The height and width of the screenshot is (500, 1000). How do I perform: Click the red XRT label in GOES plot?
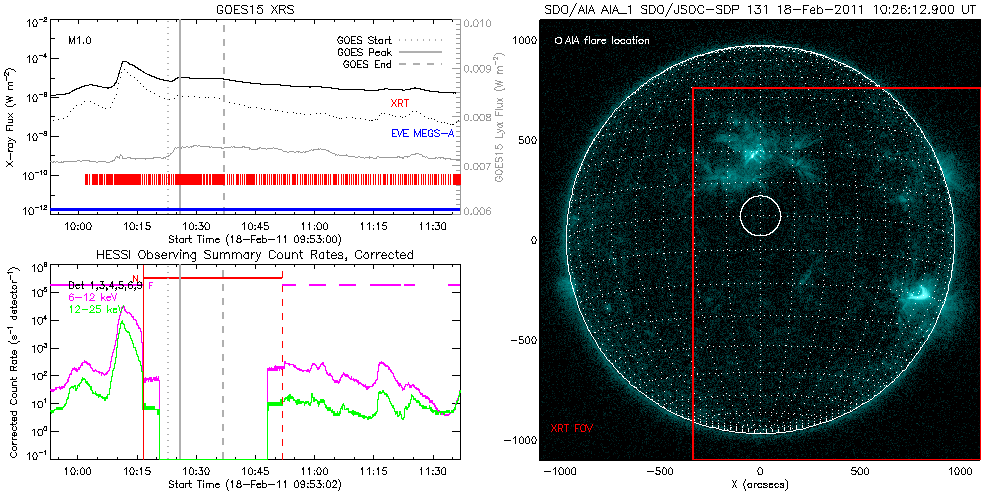coord(400,103)
